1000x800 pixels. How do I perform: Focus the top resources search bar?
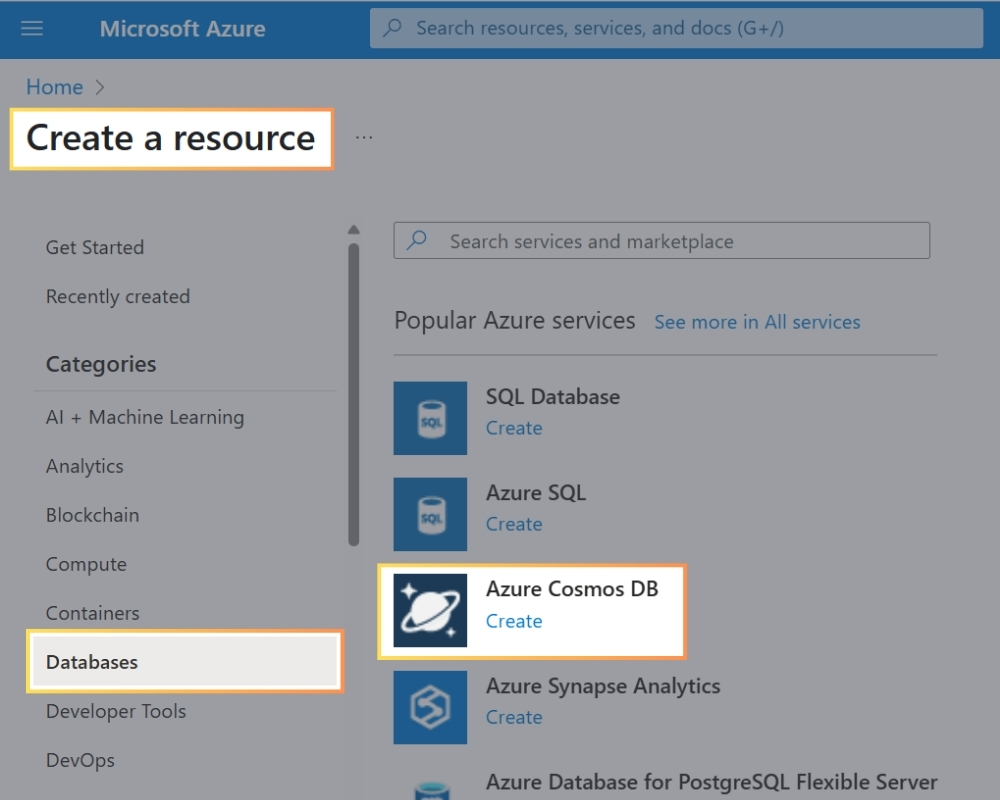click(x=676, y=28)
